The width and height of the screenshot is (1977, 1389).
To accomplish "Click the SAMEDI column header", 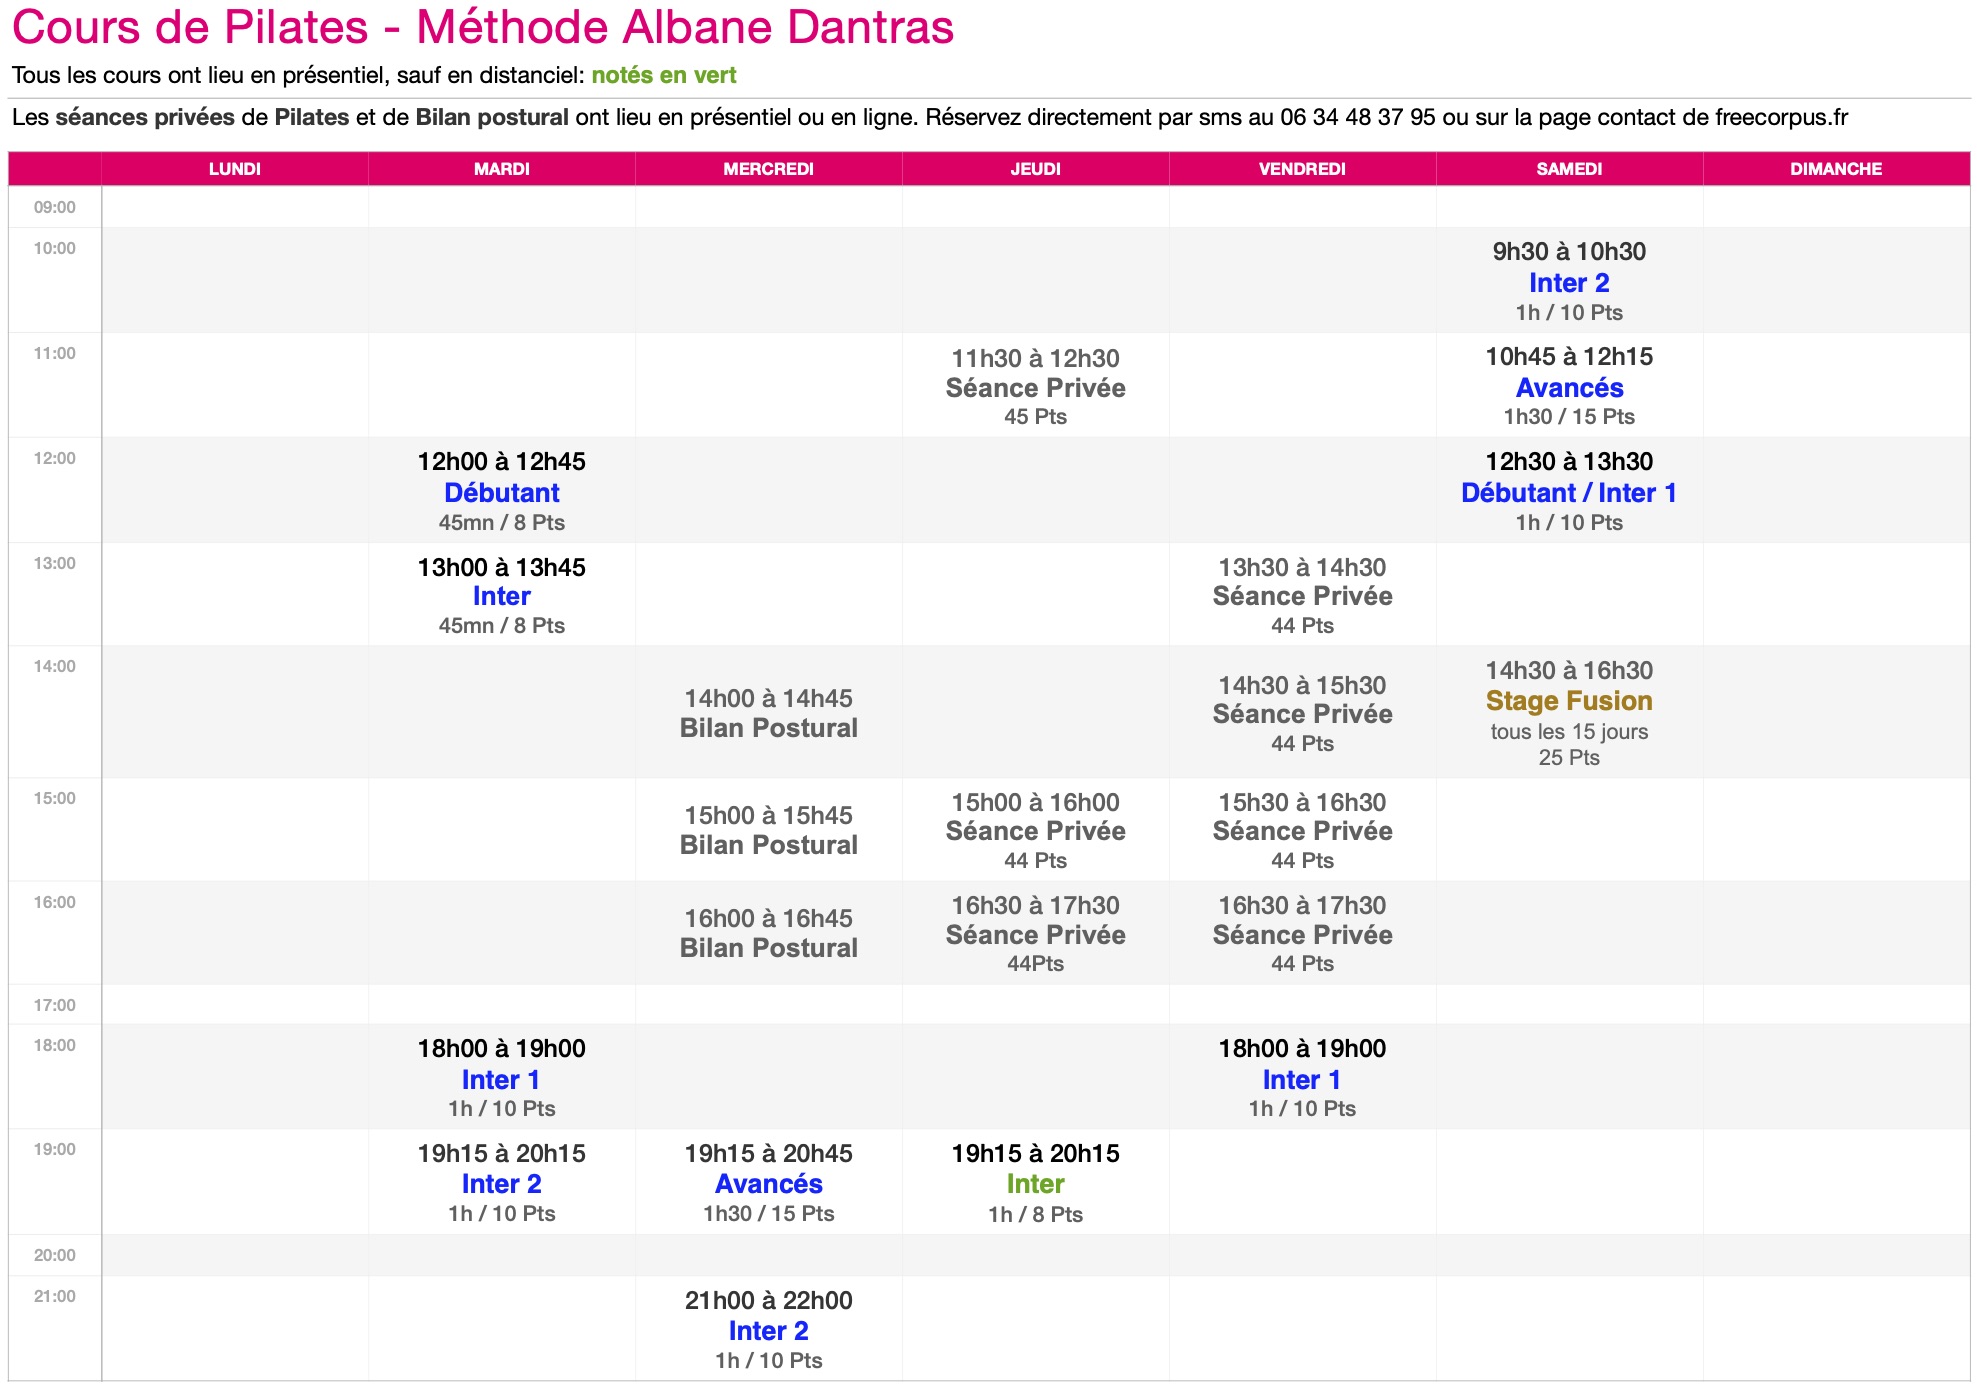I will pos(1569,169).
